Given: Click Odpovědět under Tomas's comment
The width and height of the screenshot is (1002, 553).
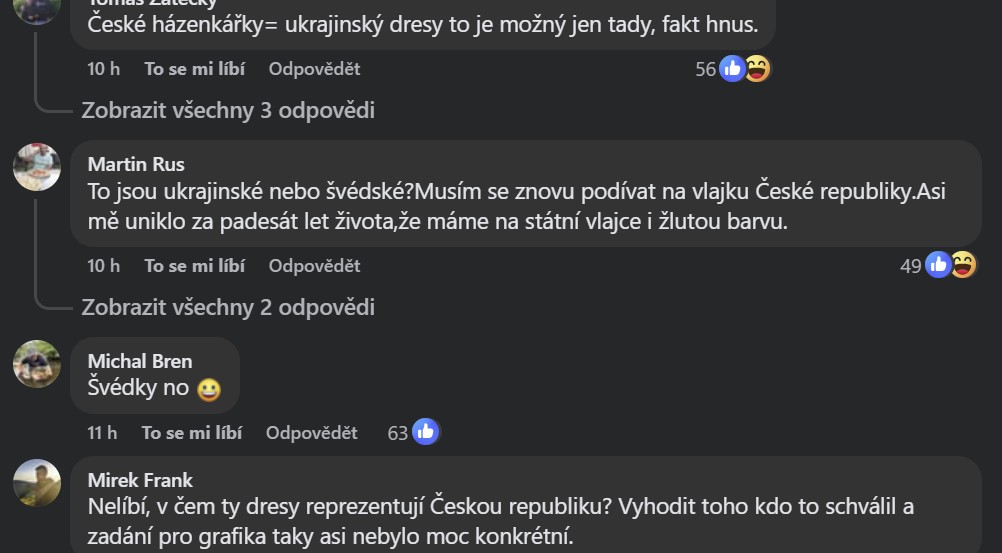Looking at the screenshot, I should click(314, 69).
